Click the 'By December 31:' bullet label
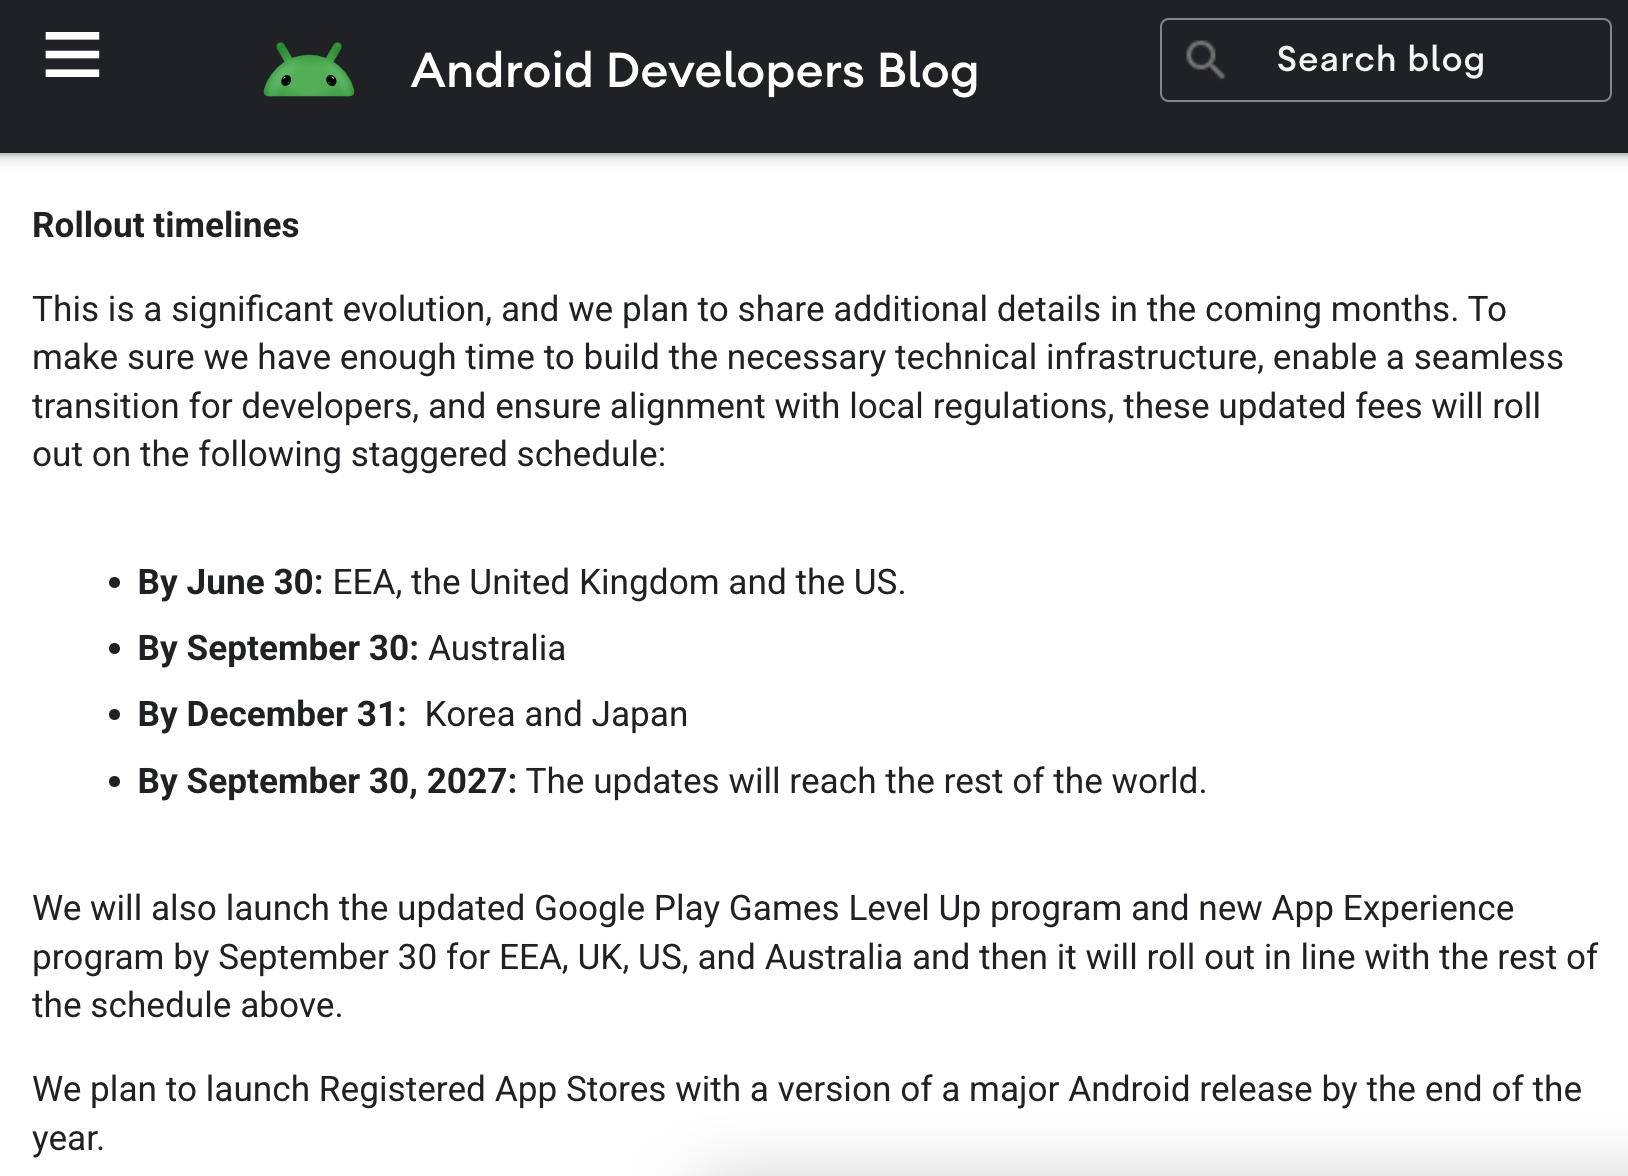Viewport: 1628px width, 1176px height. 272,714
